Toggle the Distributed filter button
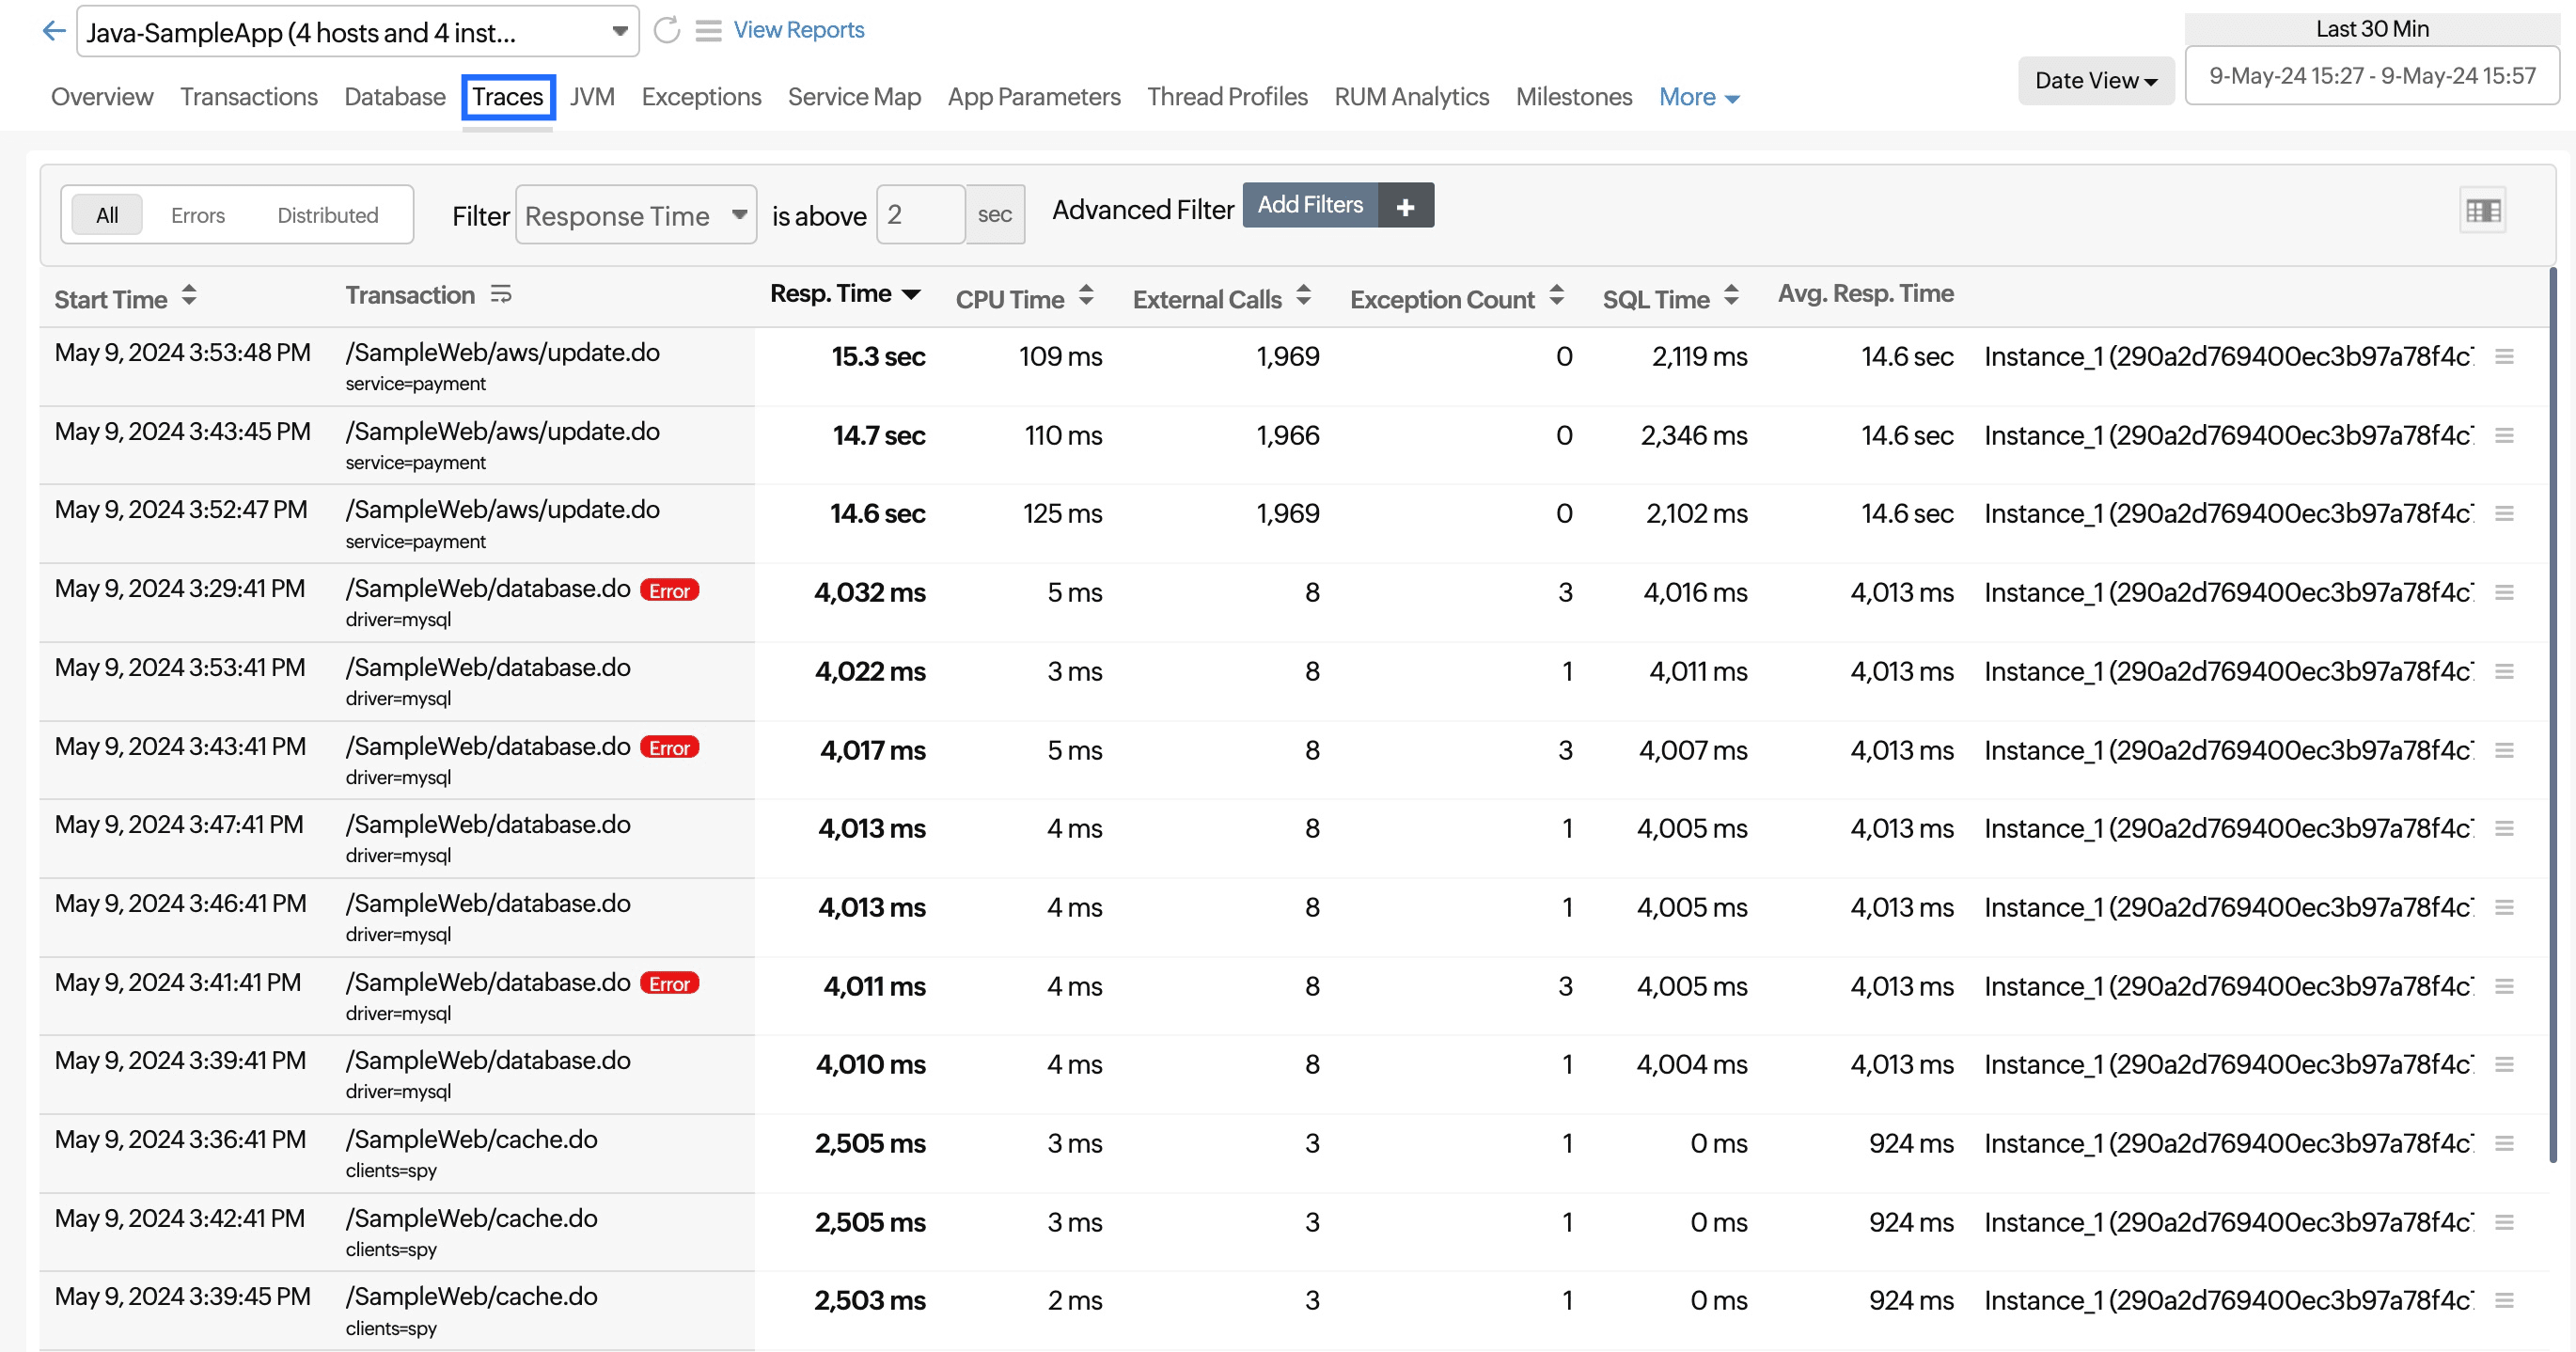2576x1352 pixels. [x=327, y=214]
